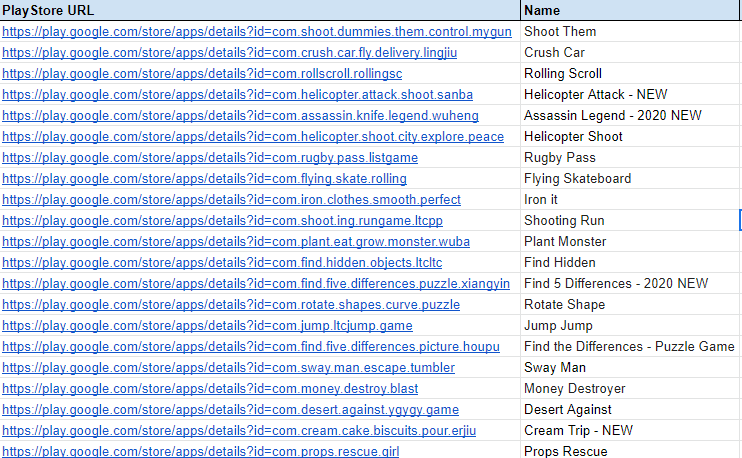This screenshot has height=458, width=742.
Task: Open the com.helicopter.attack.shoot.sanba link
Action: (237, 95)
